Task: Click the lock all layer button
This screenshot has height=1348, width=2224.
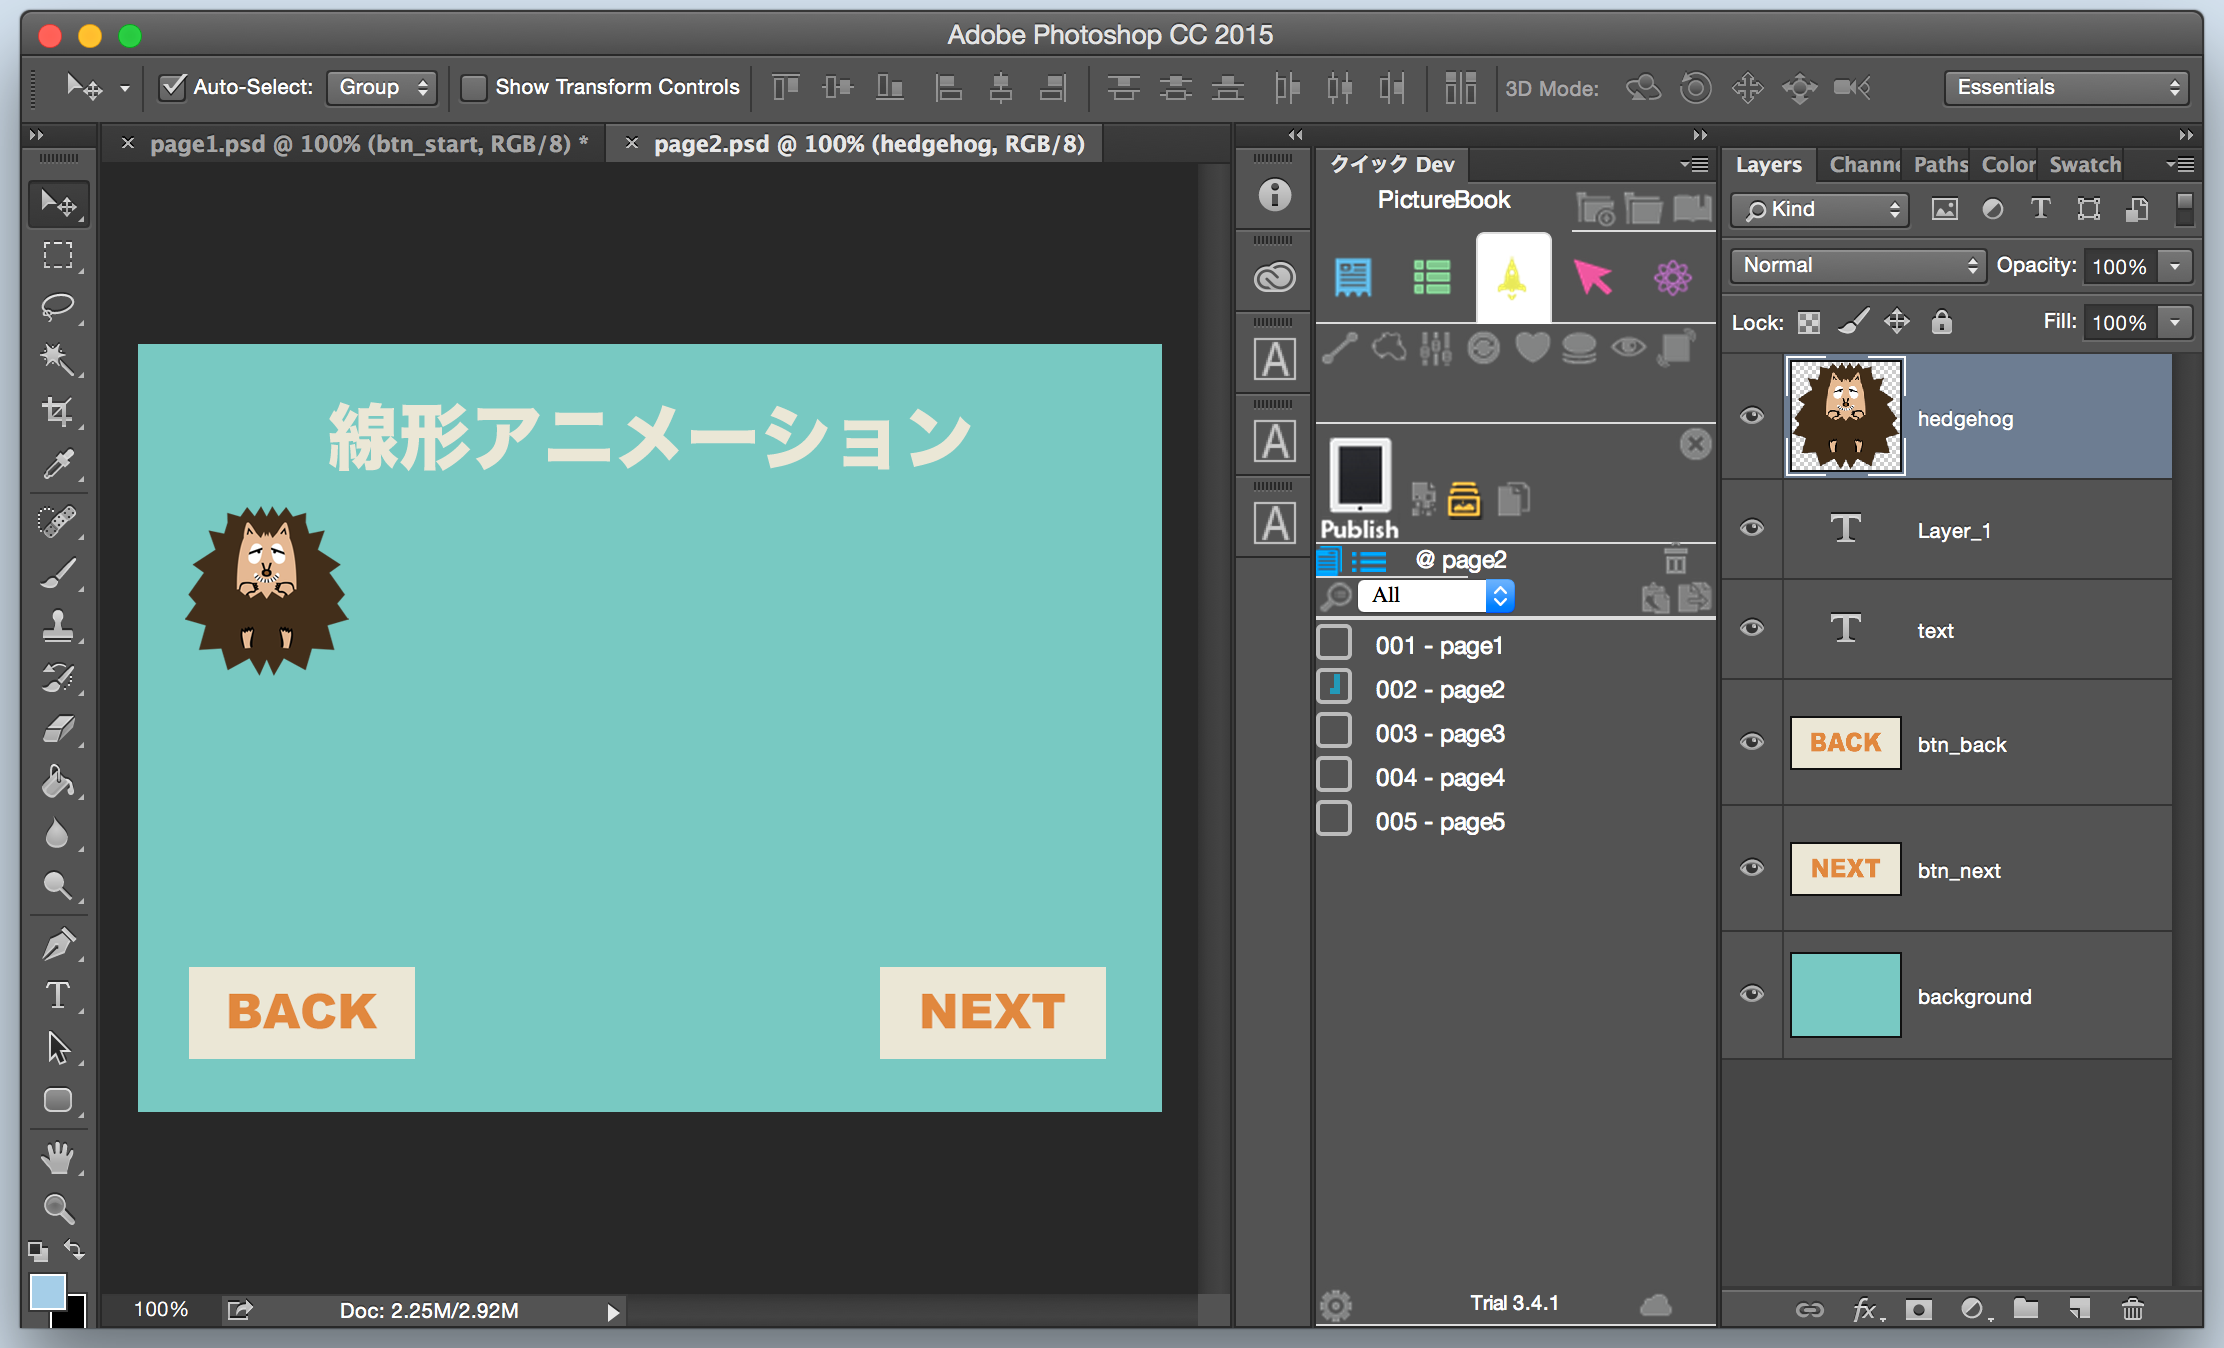Action: point(1941,322)
